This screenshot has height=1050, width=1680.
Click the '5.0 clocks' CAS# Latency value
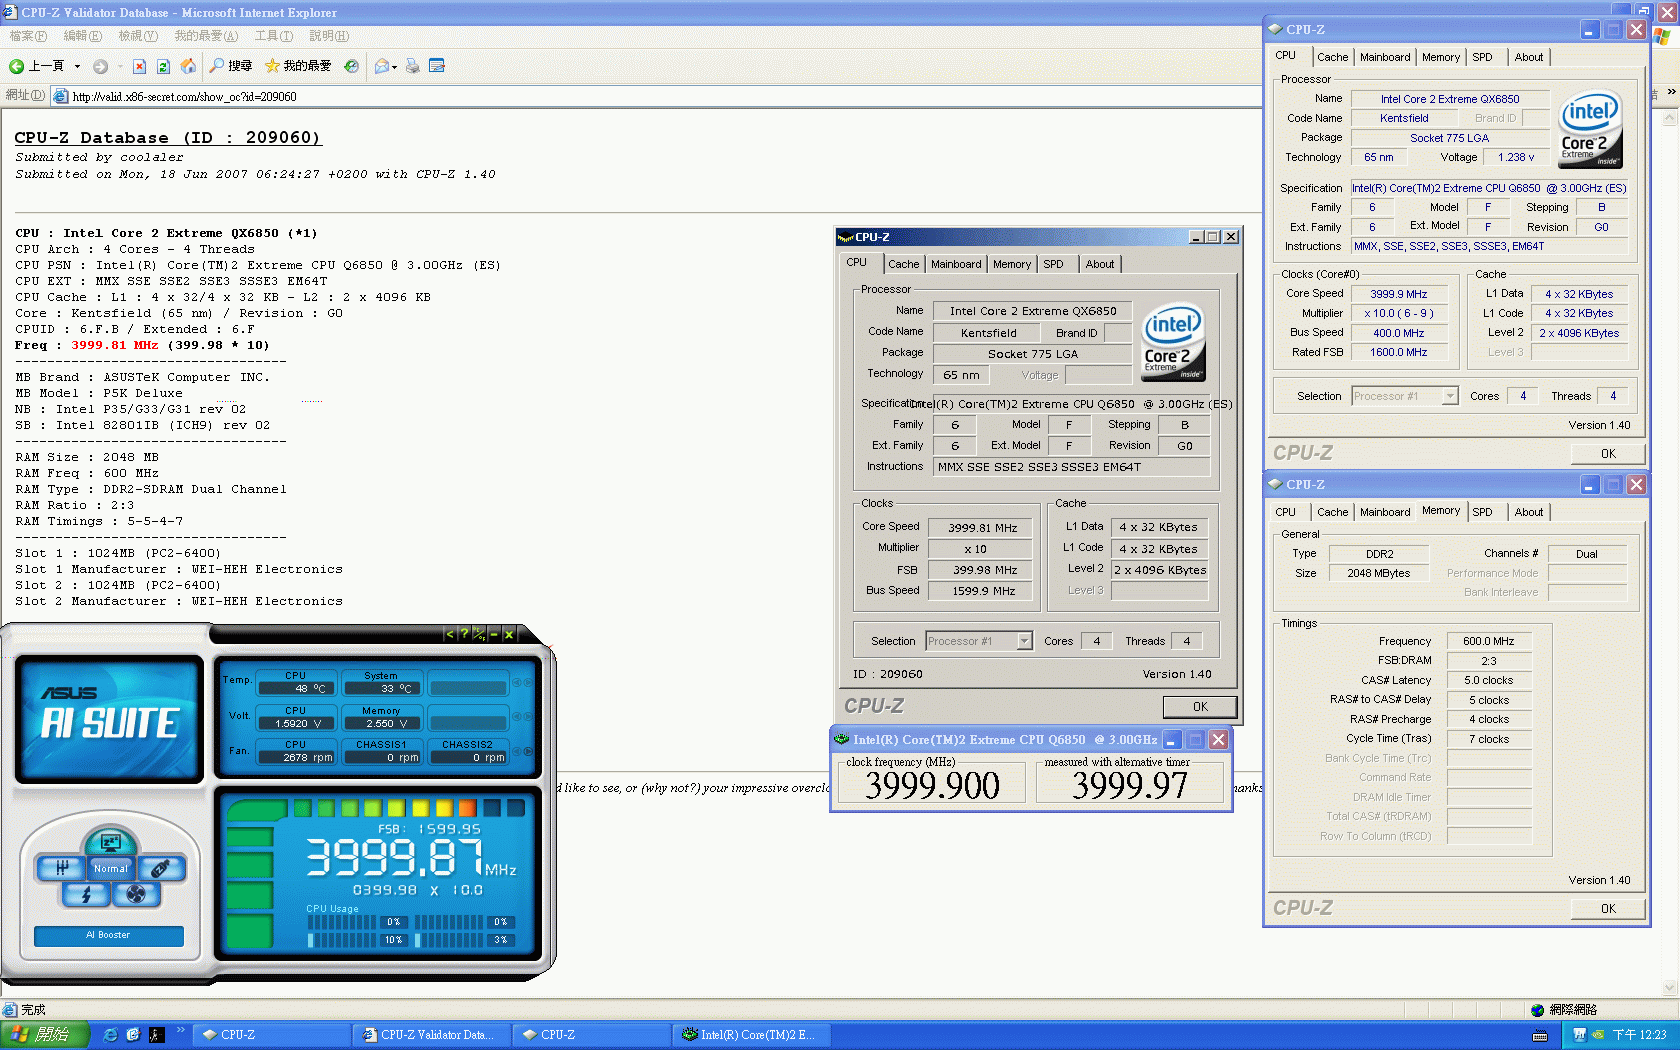pyautogui.click(x=1489, y=680)
